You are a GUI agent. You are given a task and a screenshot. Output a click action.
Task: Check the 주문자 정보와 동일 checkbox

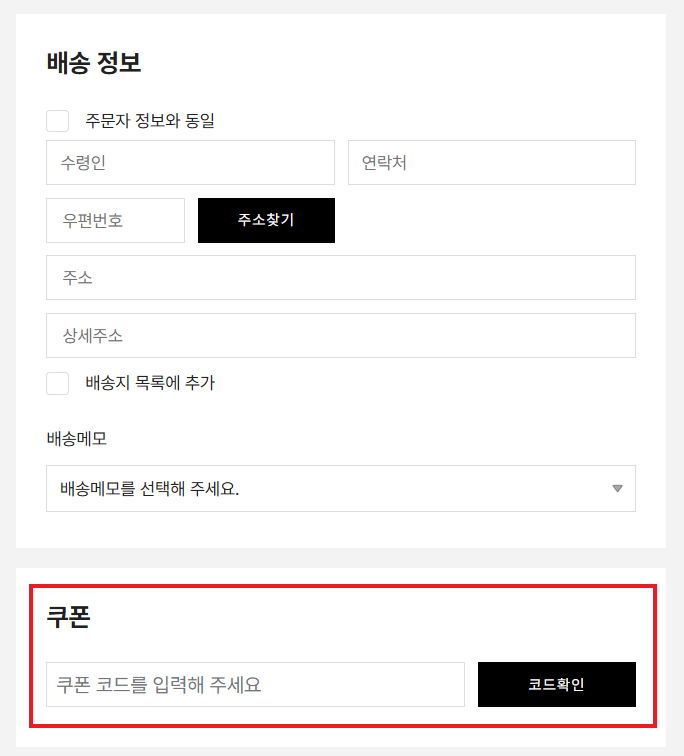point(58,121)
